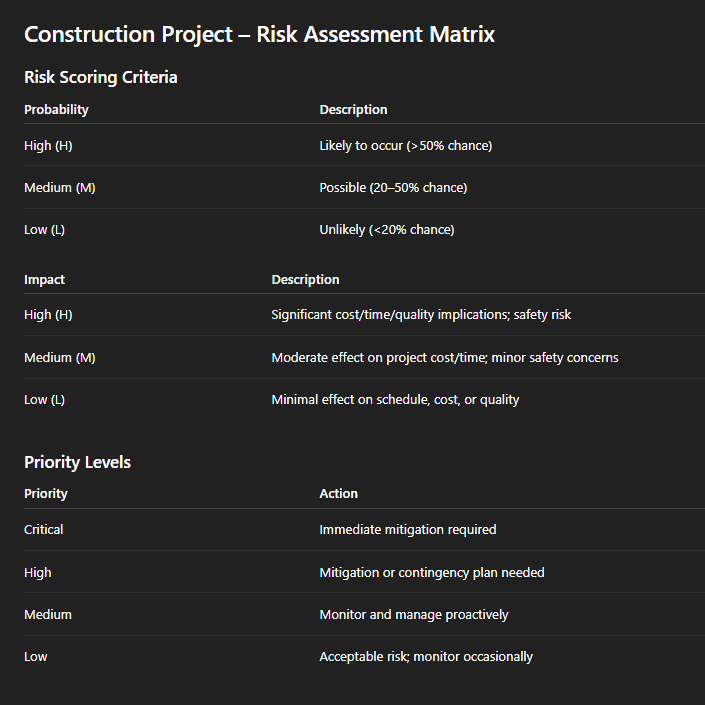Click the 'Action' column header
Viewport: 705px width, 705px height.
(339, 494)
